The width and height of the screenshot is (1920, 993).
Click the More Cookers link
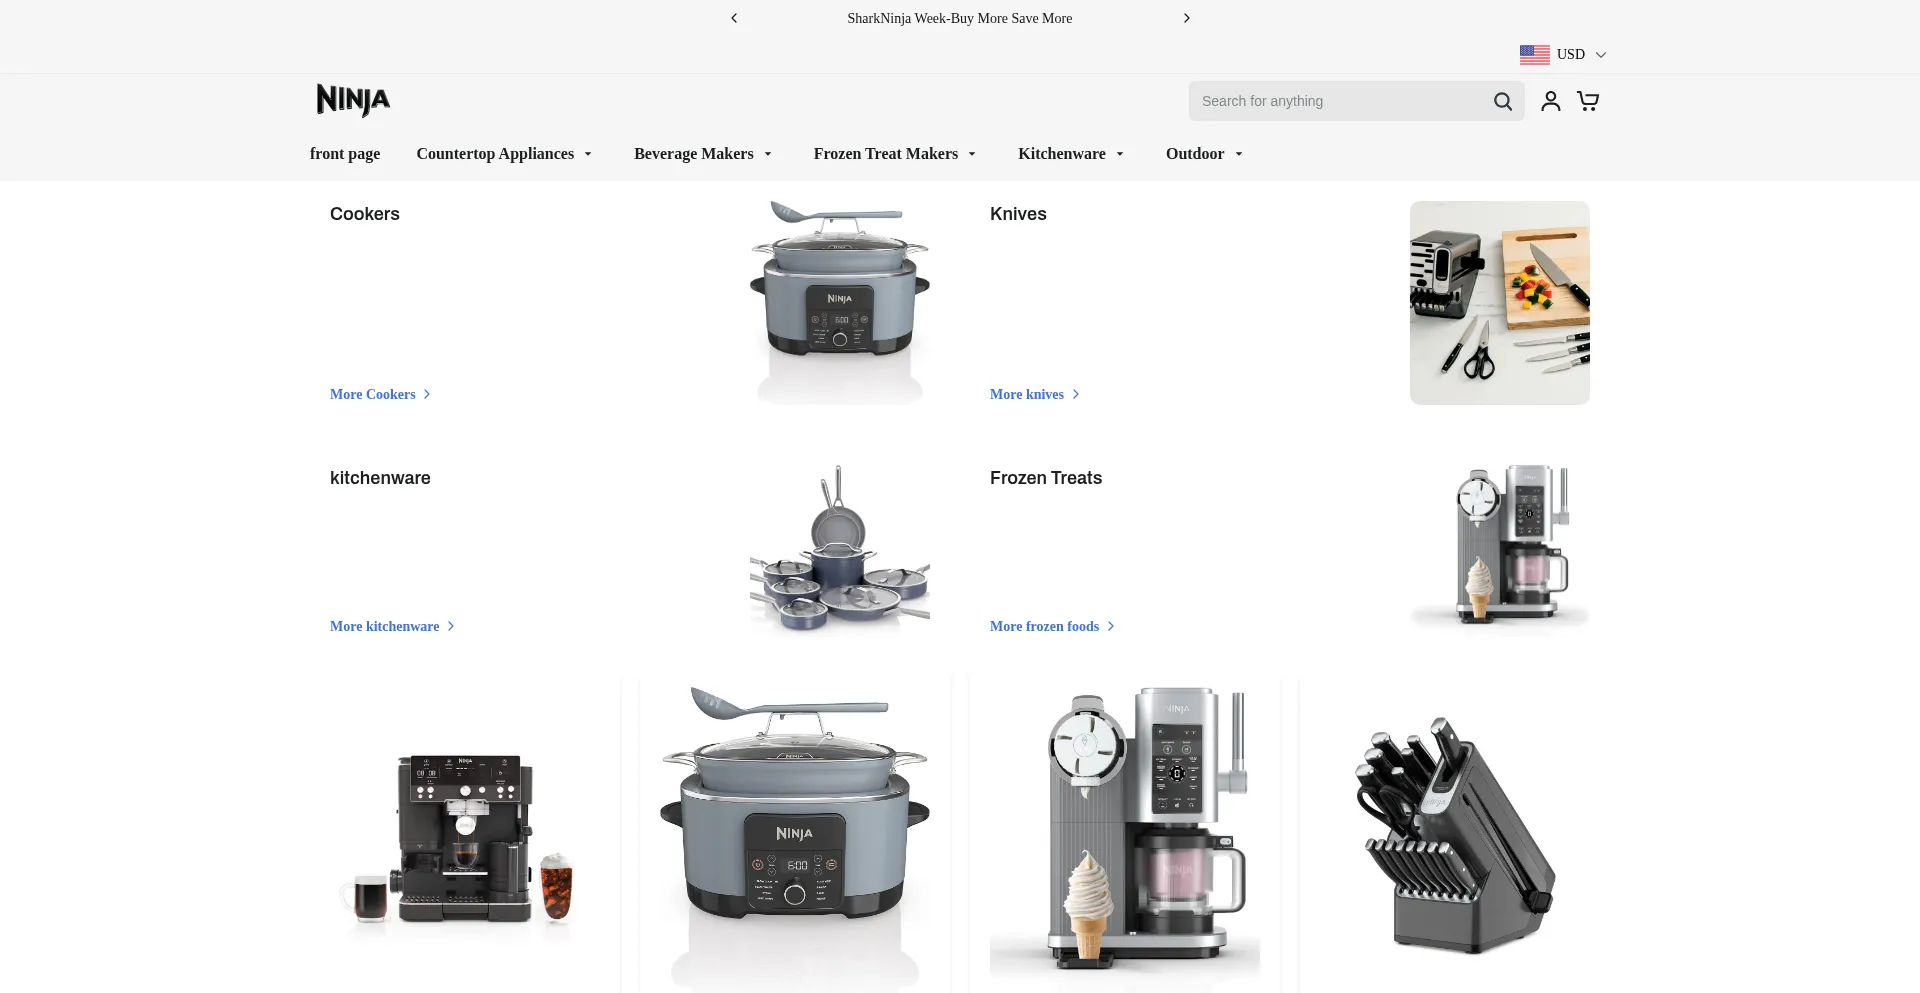[x=380, y=394]
